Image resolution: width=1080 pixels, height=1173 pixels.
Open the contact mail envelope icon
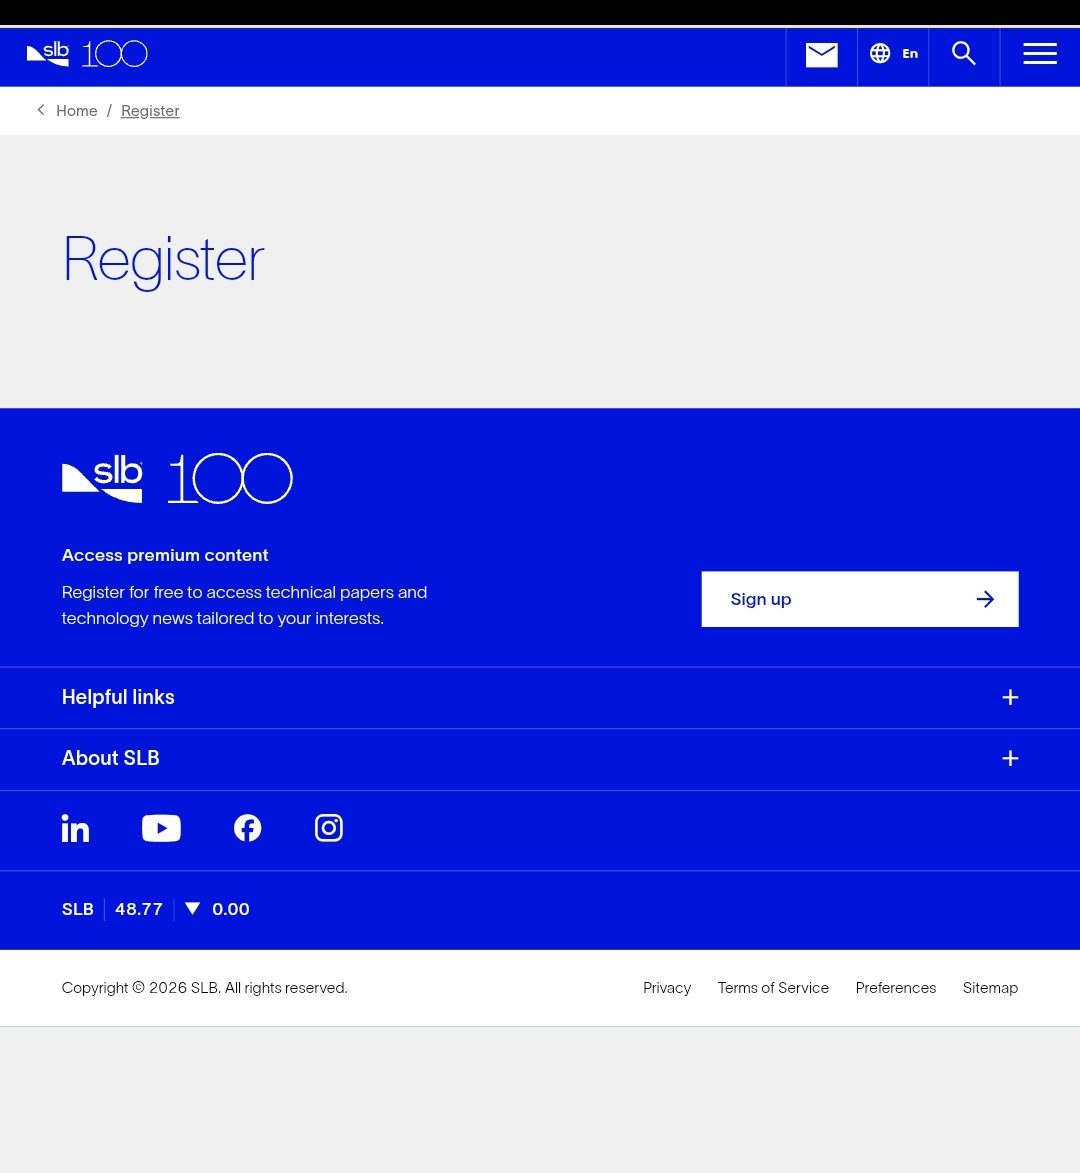click(821, 55)
